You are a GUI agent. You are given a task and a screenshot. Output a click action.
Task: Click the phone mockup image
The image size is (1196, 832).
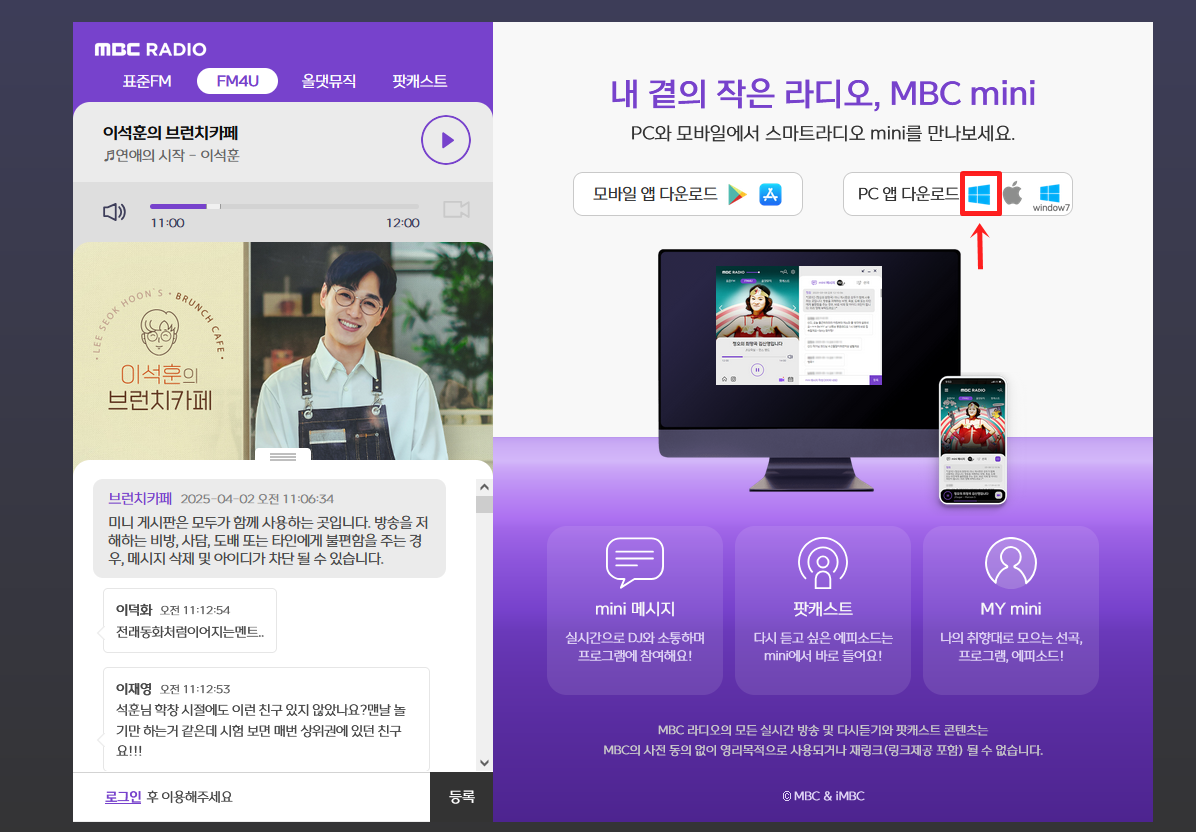[x=973, y=440]
